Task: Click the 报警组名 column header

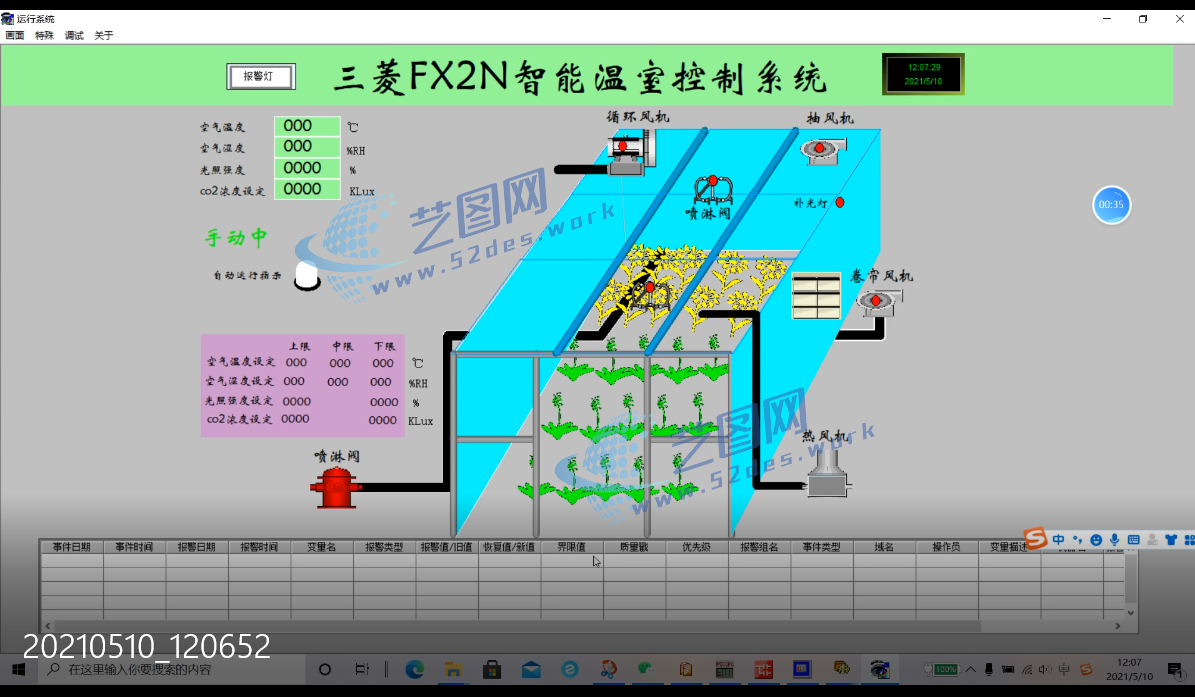Action: (759, 547)
